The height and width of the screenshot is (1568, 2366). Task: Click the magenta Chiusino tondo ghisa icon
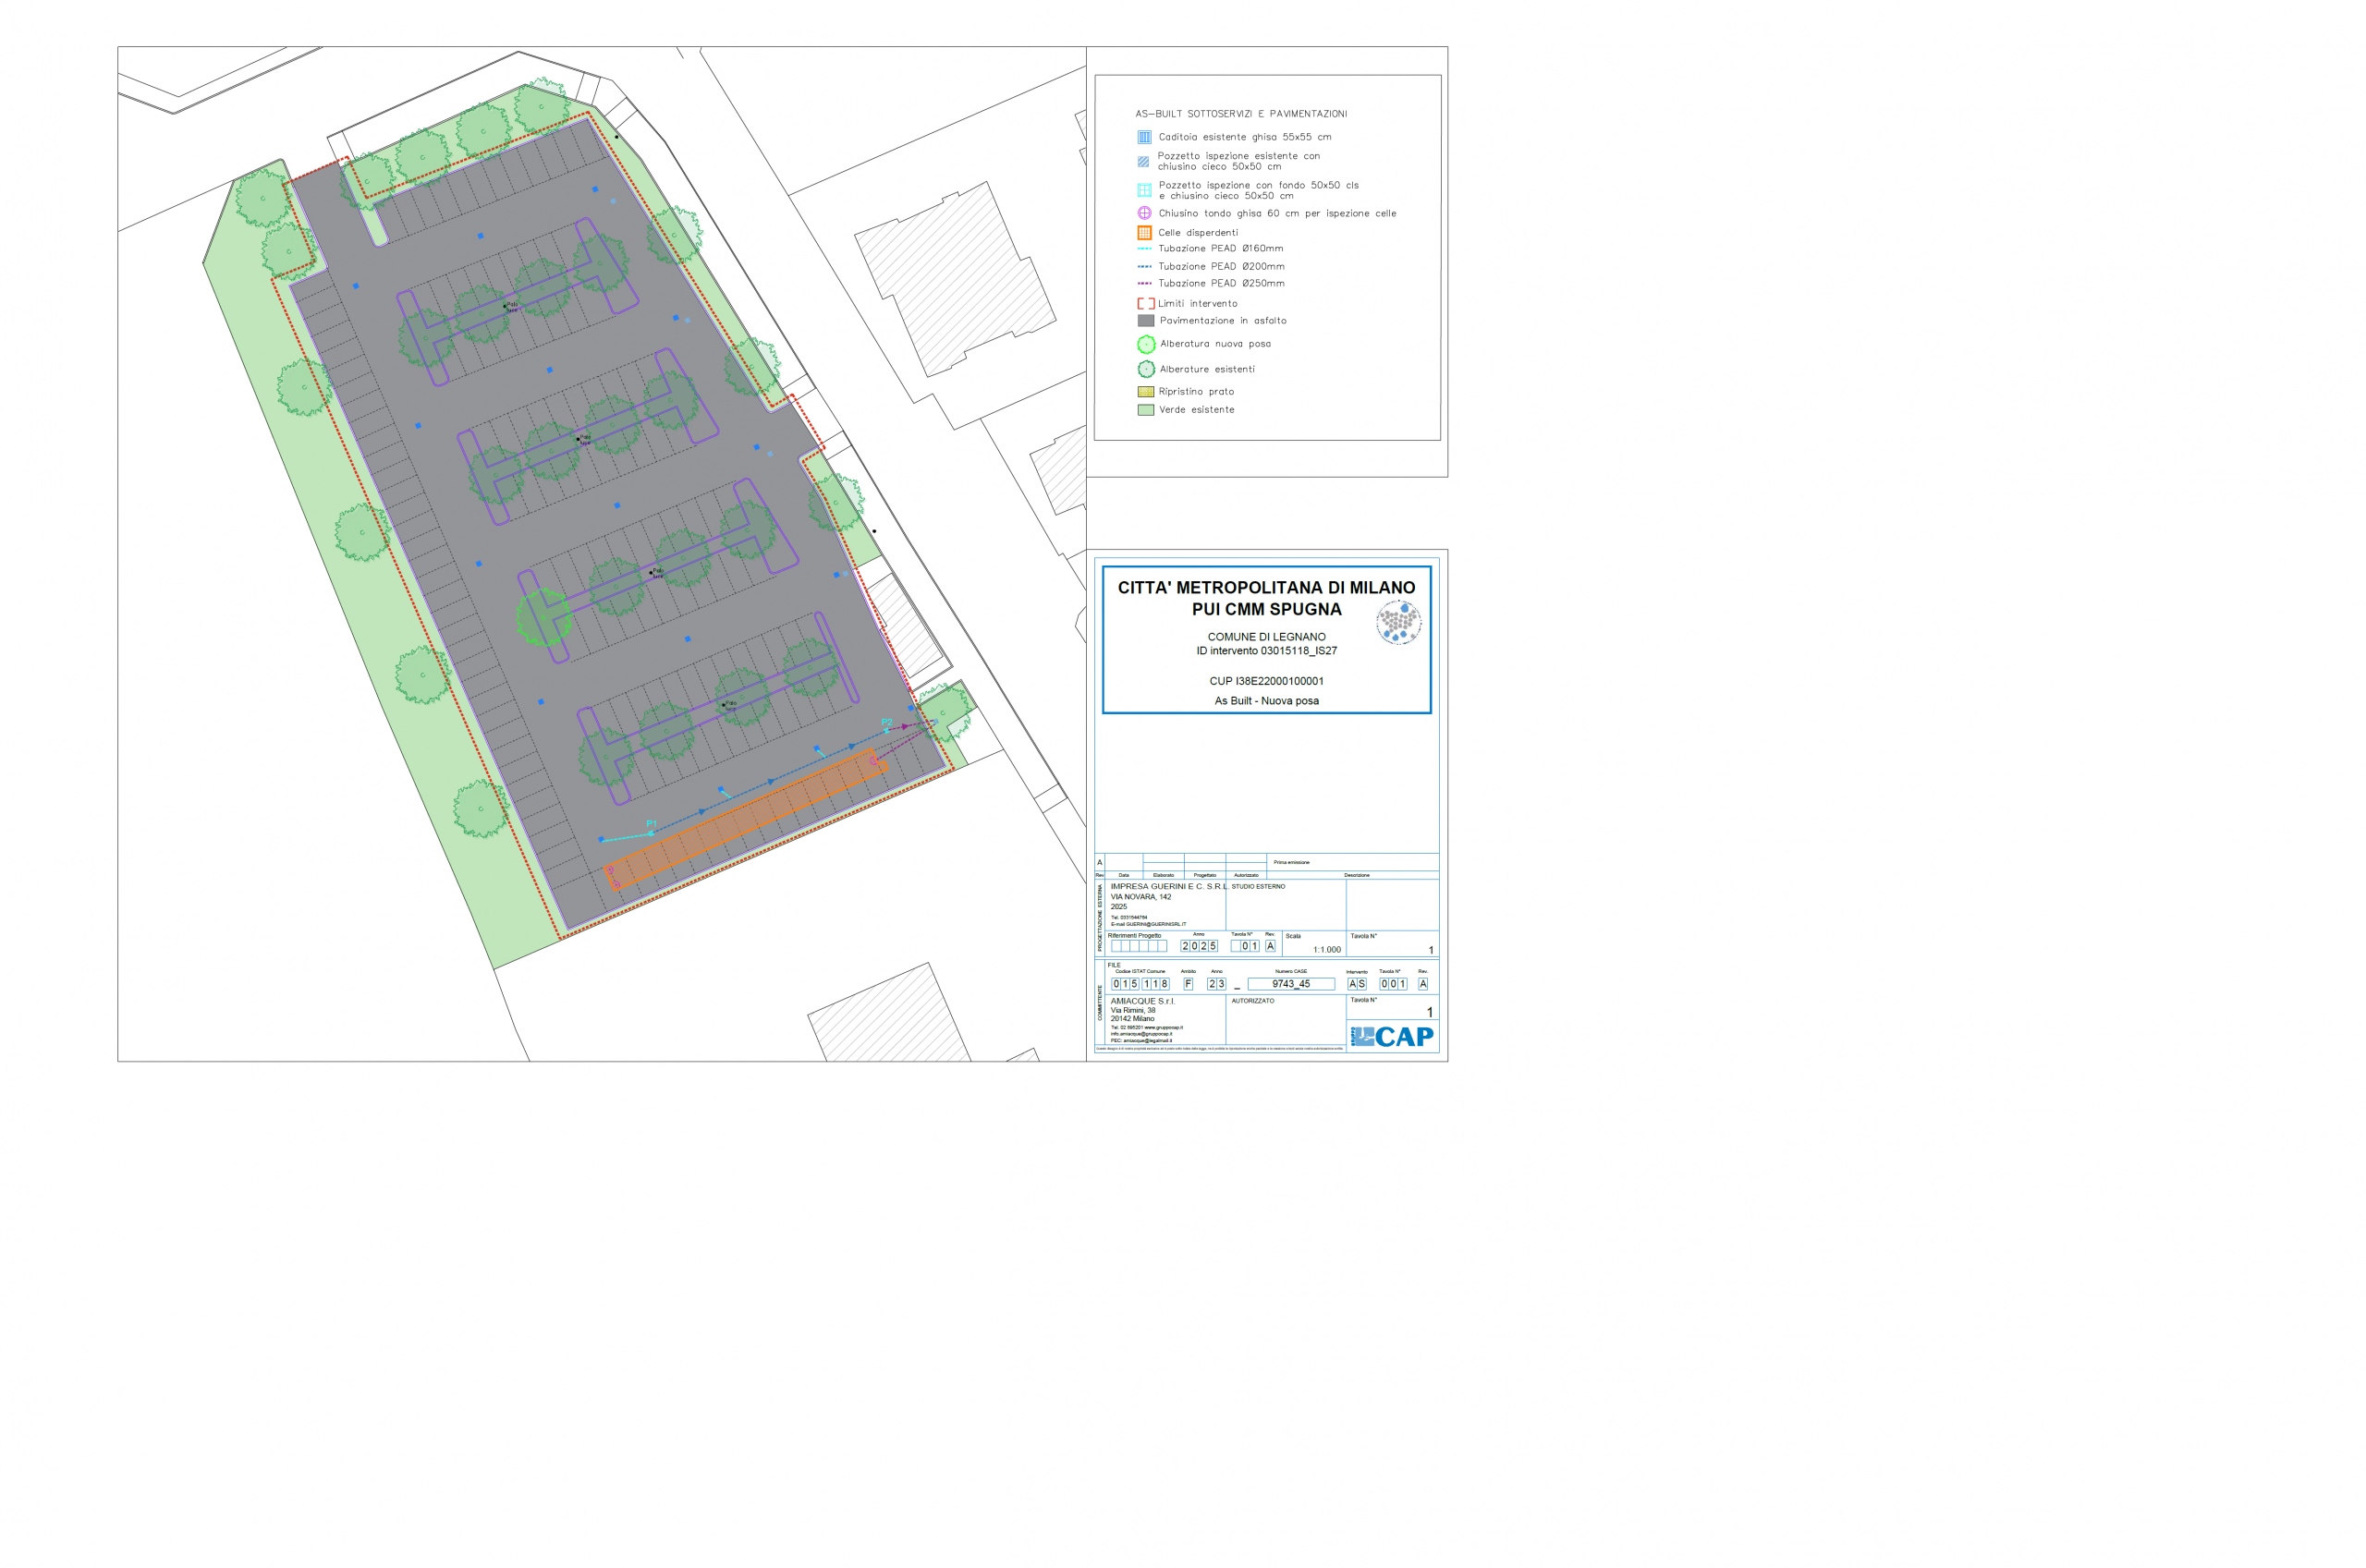coord(1144,213)
